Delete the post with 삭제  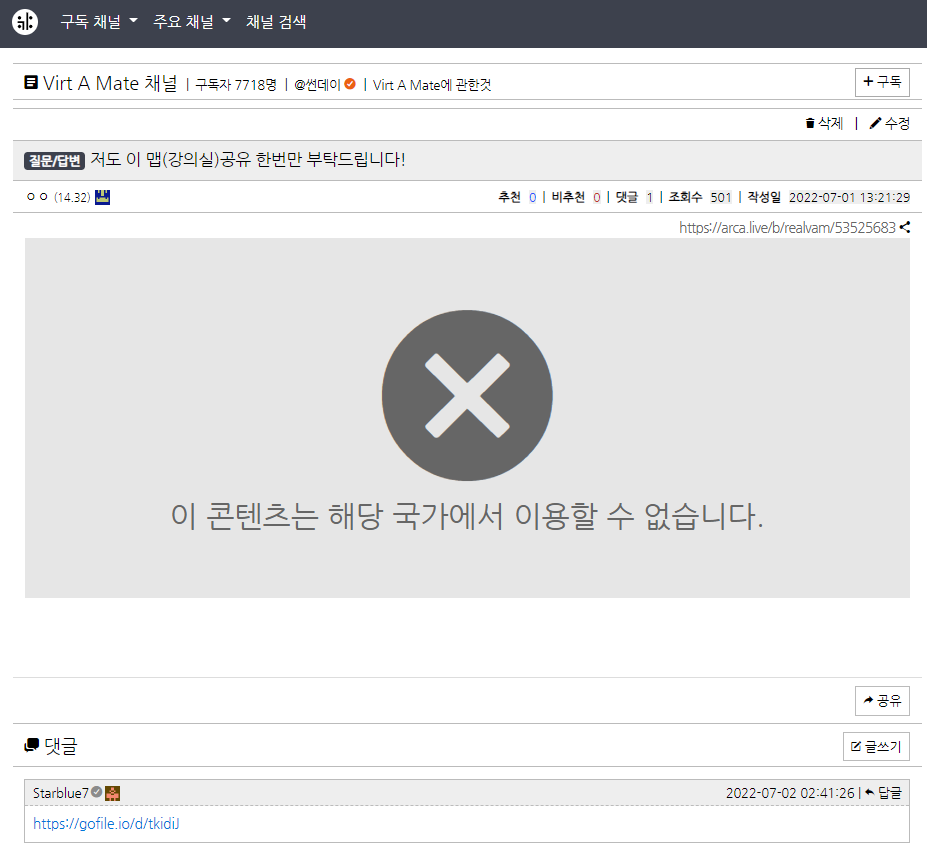(x=824, y=123)
